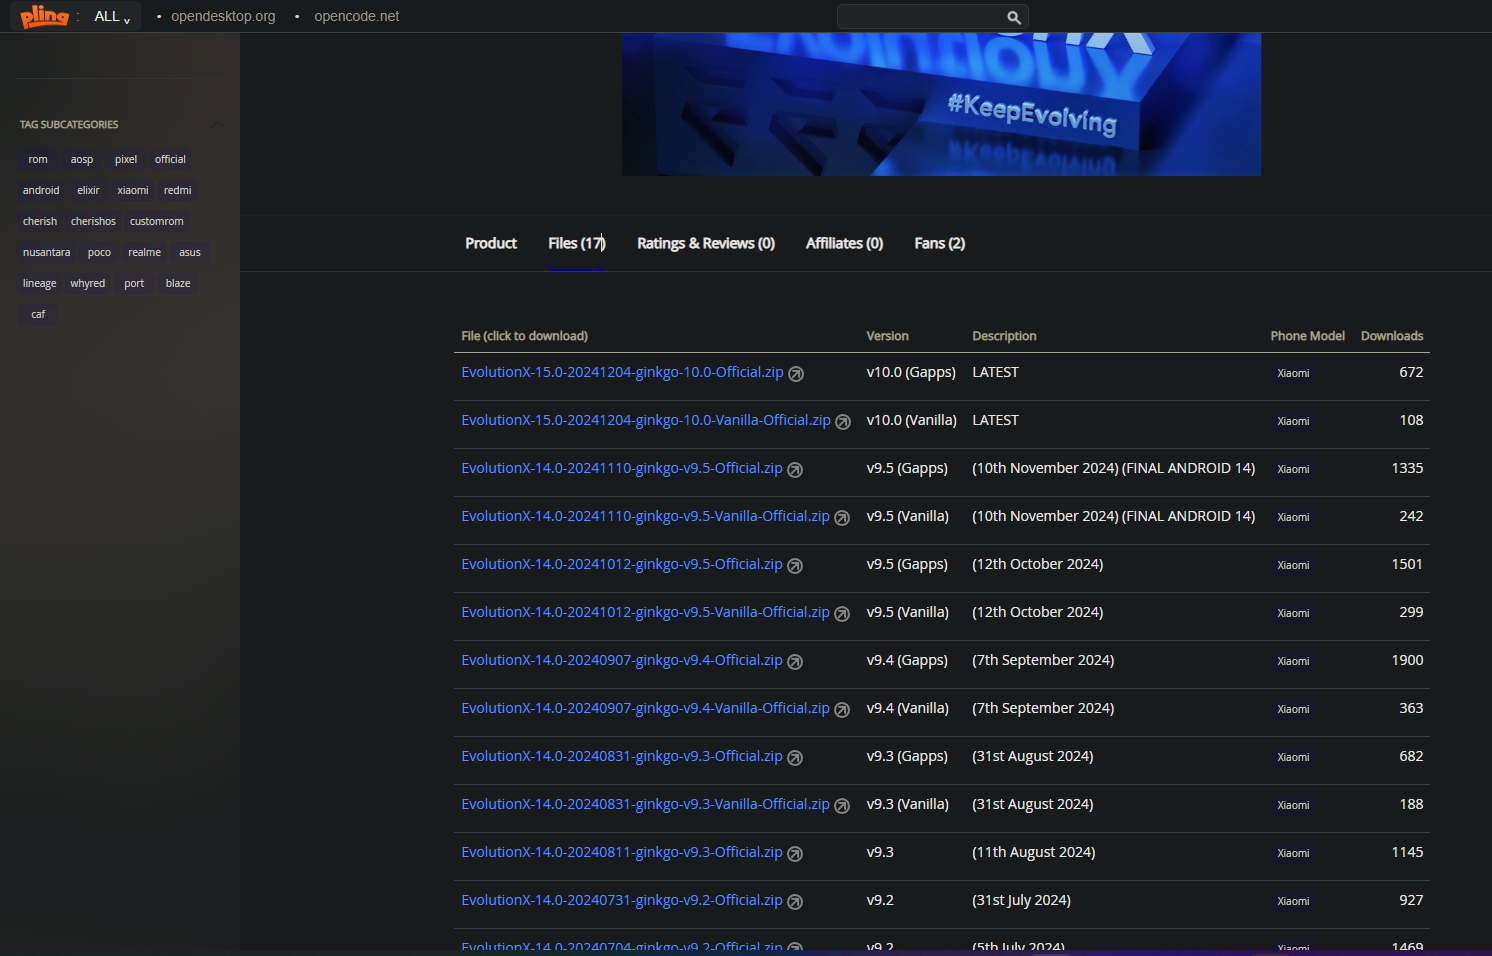The image size is (1492, 956).
Task: Download EvolutionX-15.0-20241204-ginkgo-10.0-Vanilla-Official.zip
Action: [646, 420]
